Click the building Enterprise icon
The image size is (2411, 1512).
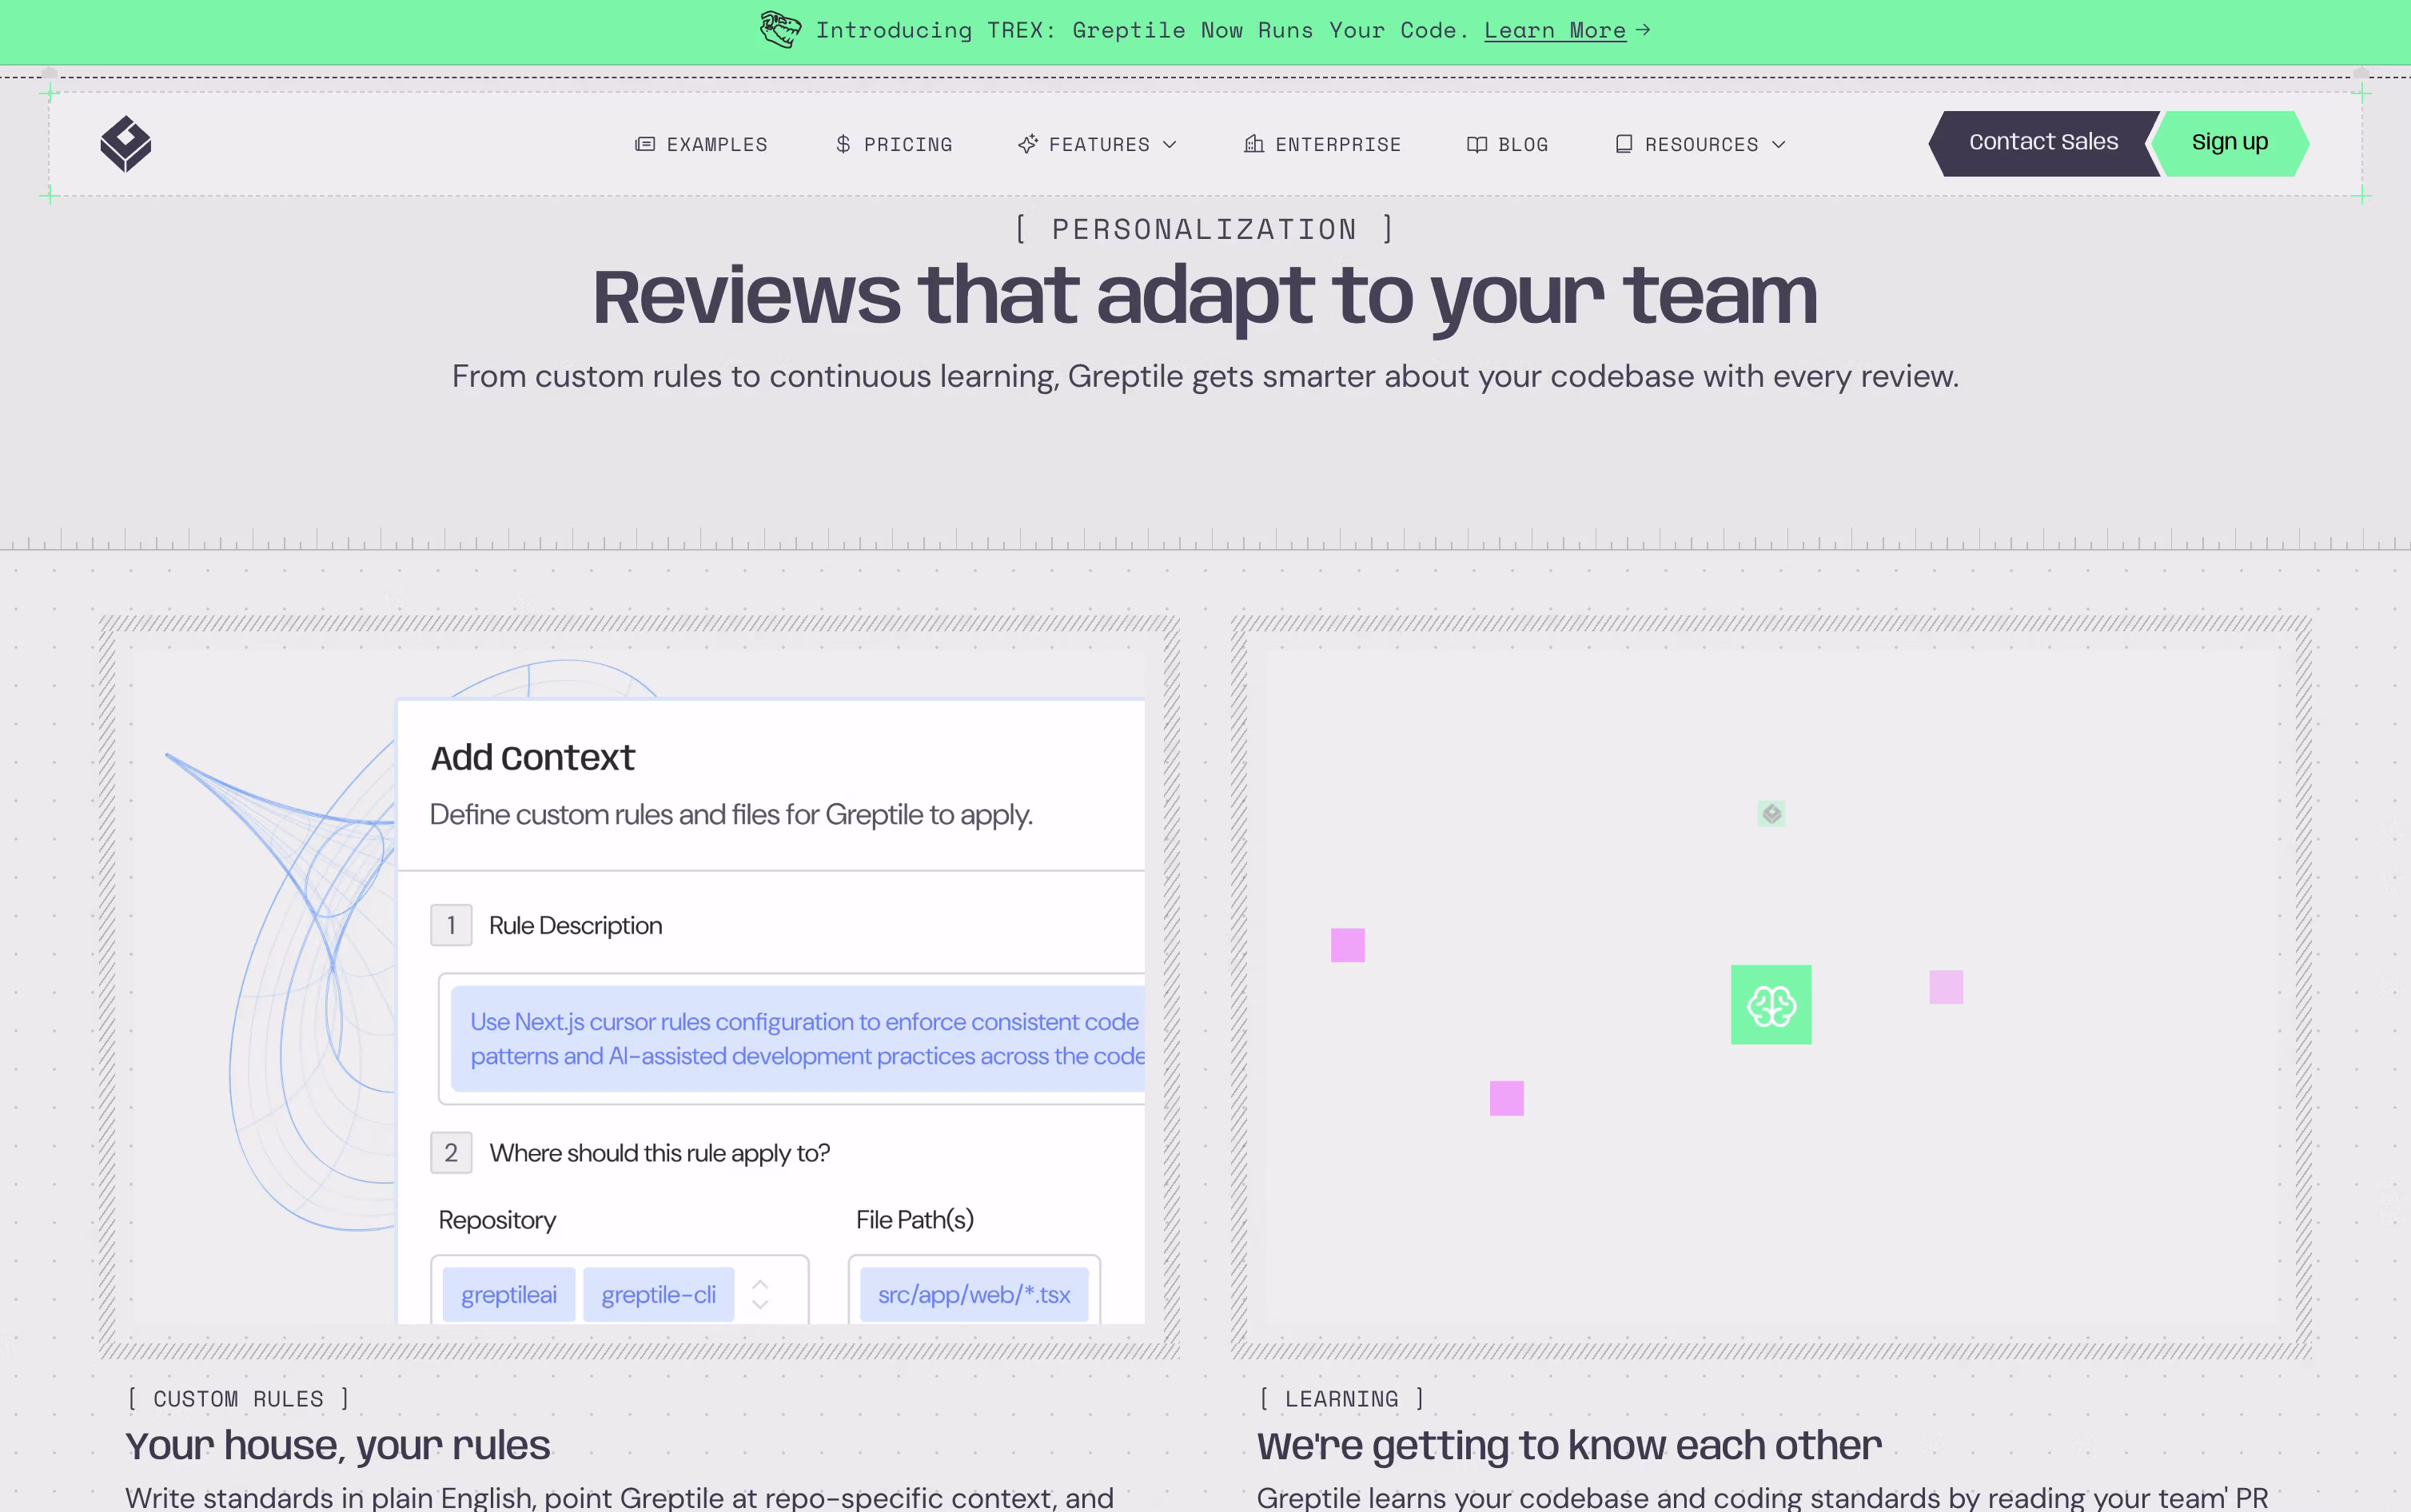tap(1254, 144)
